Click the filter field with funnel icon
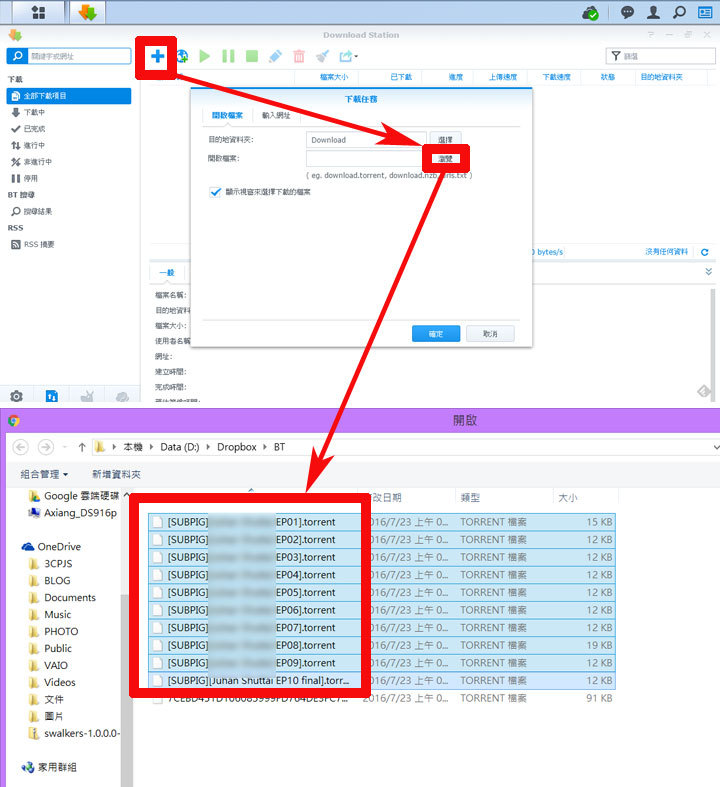This screenshot has height=787, width=720. tap(660, 56)
